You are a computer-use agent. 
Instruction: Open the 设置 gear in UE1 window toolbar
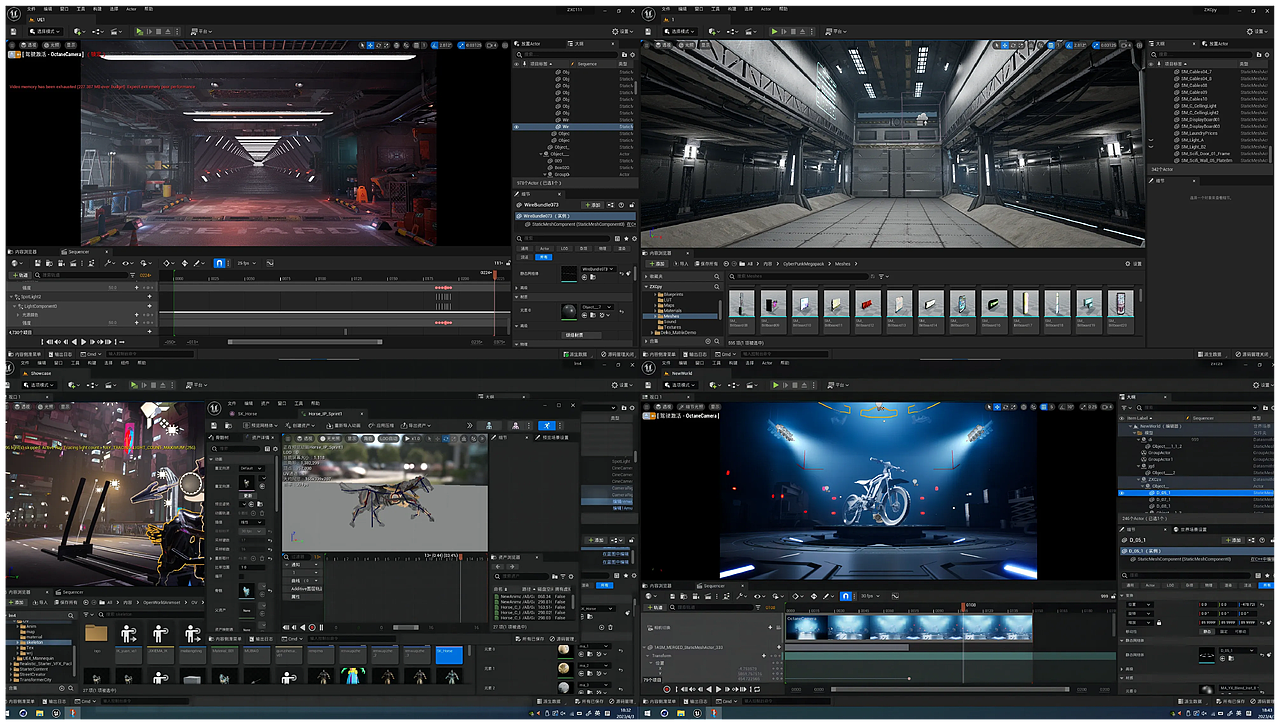pos(623,31)
